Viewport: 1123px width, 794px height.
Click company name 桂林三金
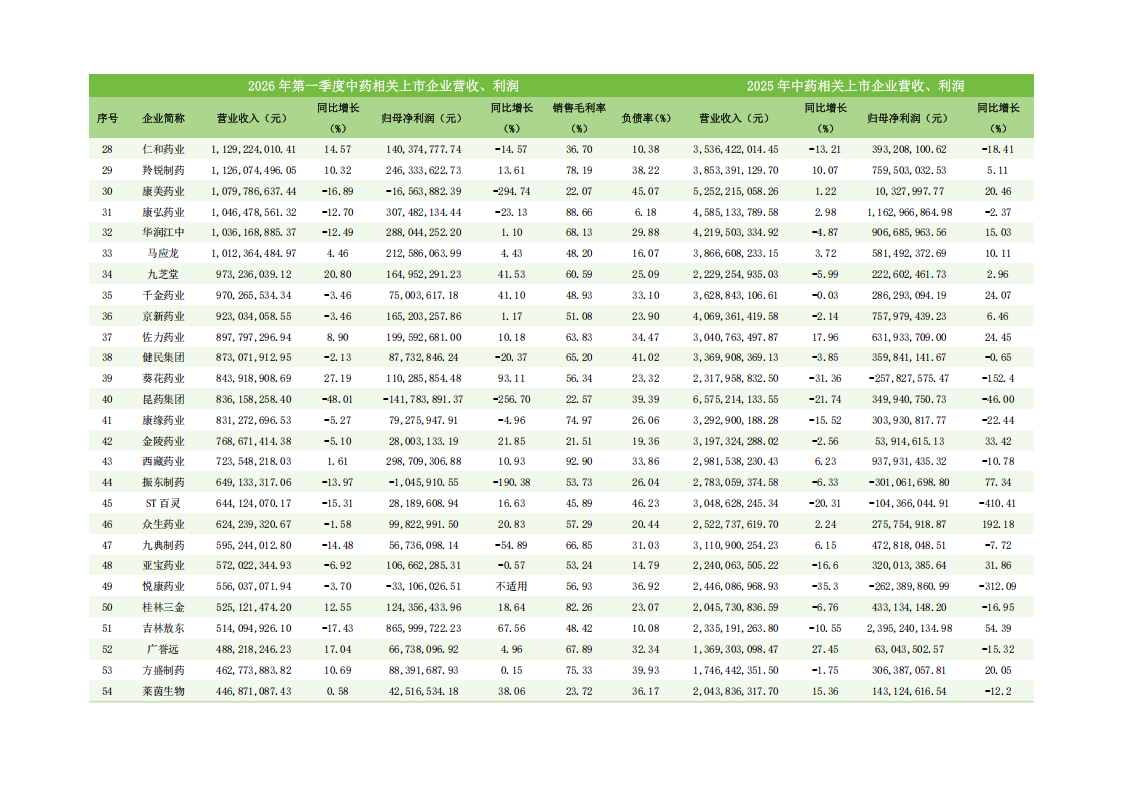tap(163, 608)
